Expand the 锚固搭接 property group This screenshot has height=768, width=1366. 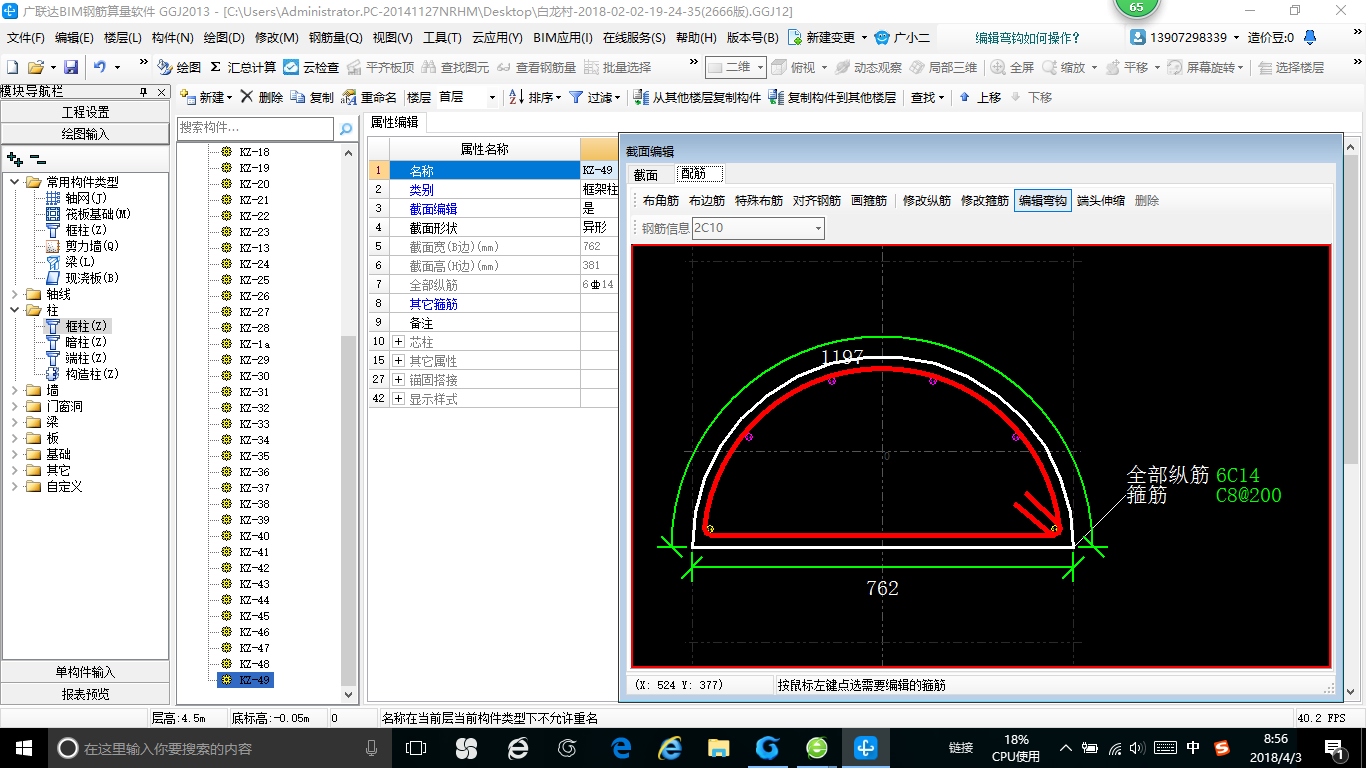coord(399,380)
